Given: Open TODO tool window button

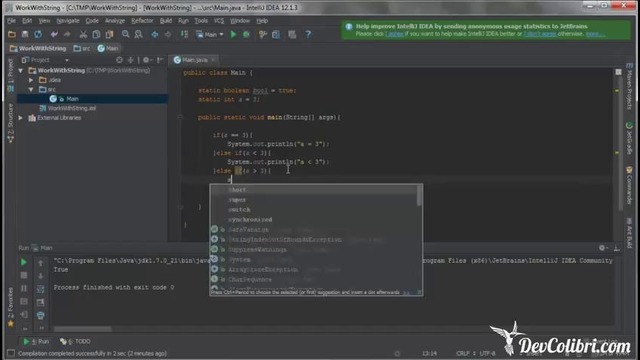Looking at the screenshot, I should (x=76, y=342).
